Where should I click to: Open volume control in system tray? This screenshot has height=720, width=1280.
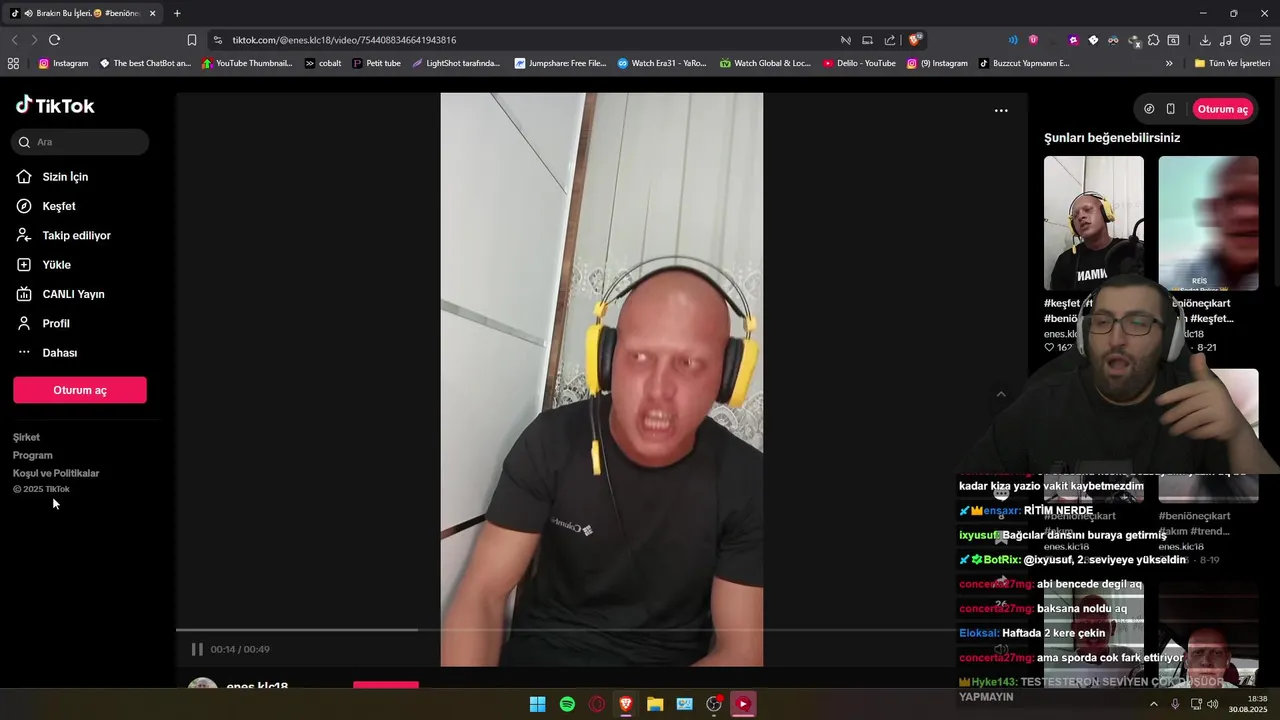coord(1213,704)
